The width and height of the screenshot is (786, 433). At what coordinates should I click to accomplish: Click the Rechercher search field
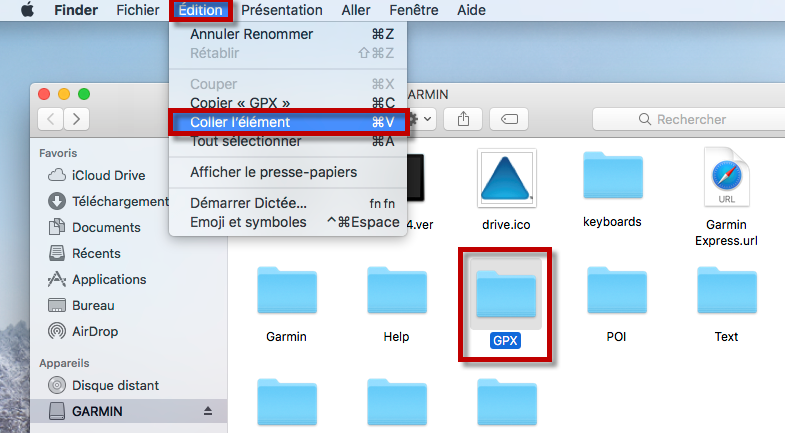pyautogui.click(x=689, y=119)
